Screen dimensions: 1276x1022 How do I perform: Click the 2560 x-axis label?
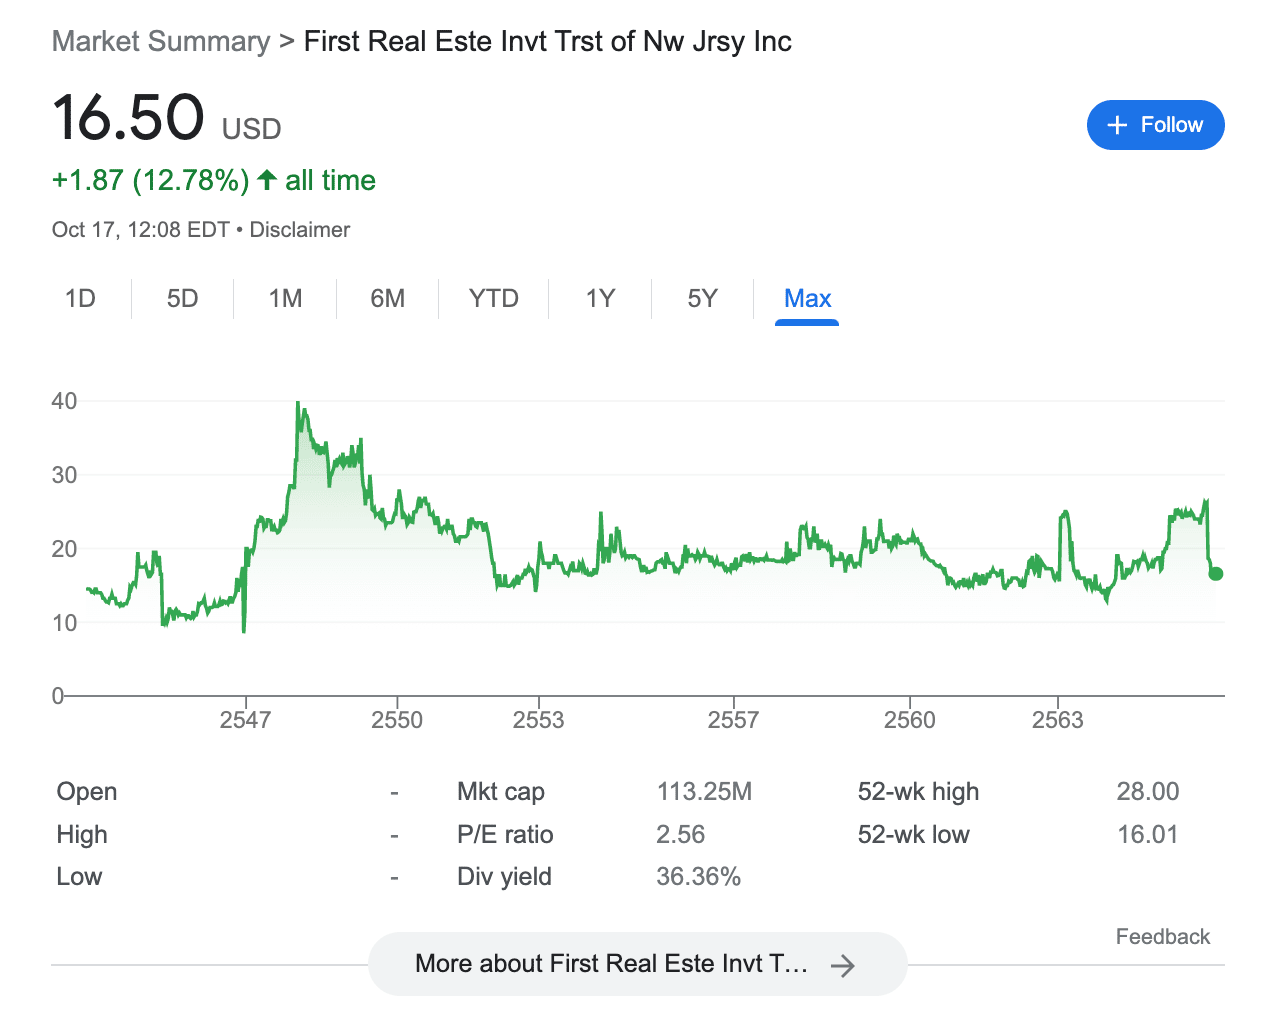pos(910,720)
